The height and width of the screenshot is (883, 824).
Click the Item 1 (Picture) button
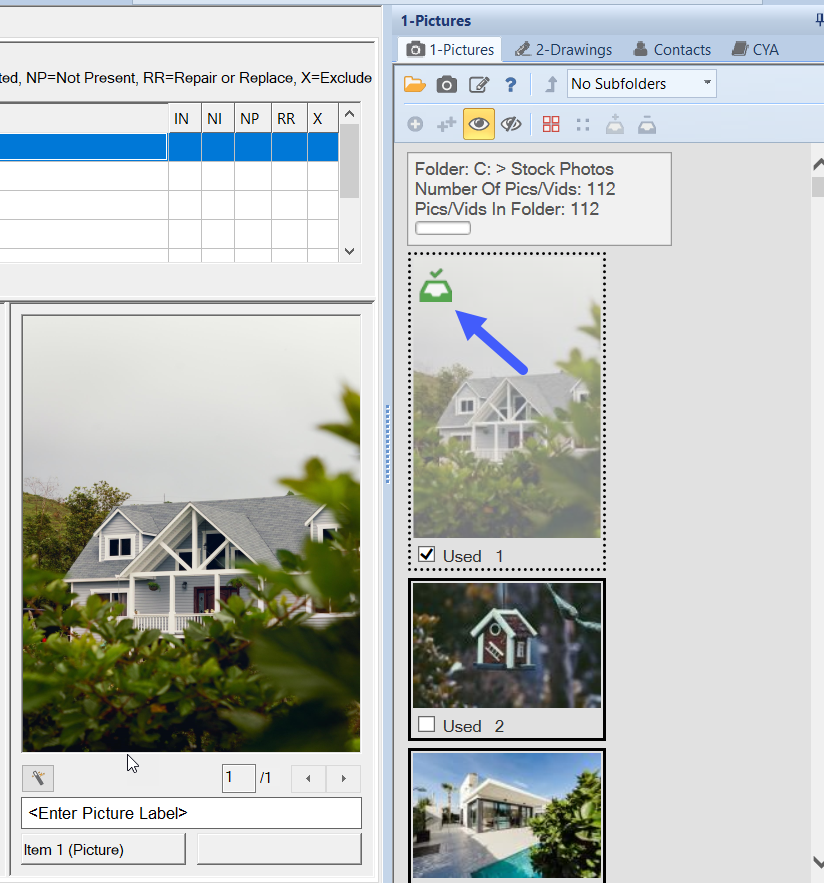point(103,849)
